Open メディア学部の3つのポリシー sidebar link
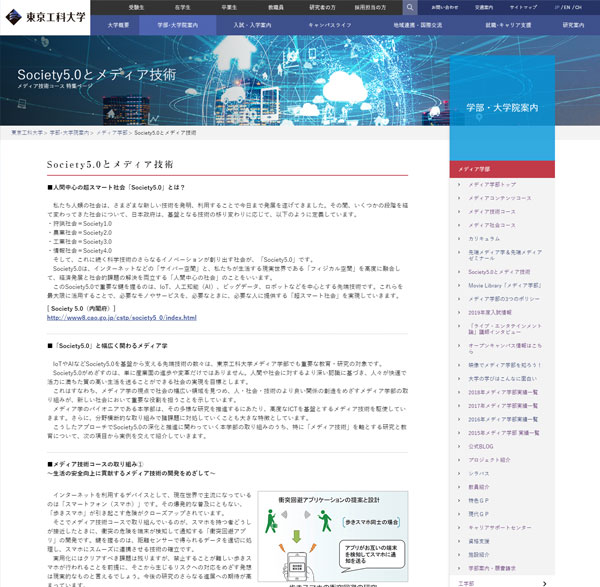600x587 pixels. [x=504, y=299]
